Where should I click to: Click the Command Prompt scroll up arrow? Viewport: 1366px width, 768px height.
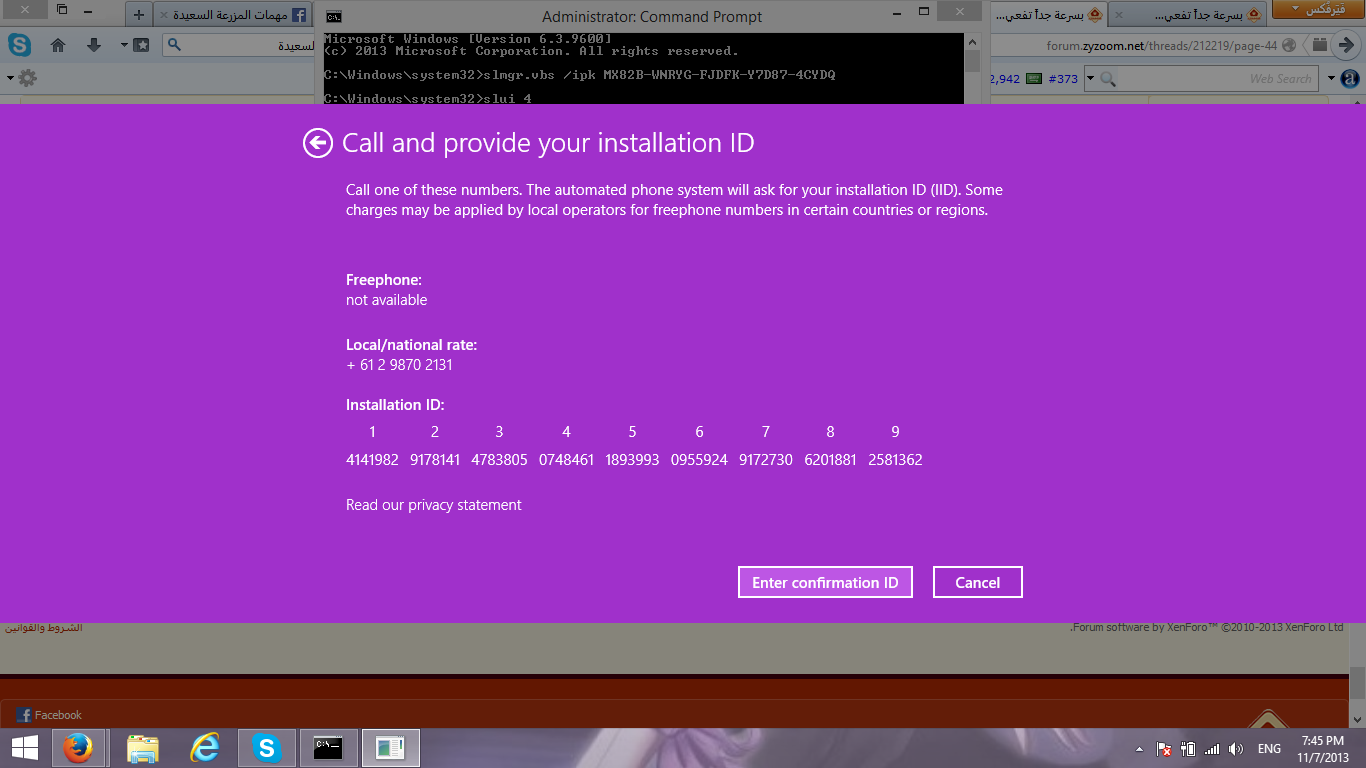click(x=972, y=41)
